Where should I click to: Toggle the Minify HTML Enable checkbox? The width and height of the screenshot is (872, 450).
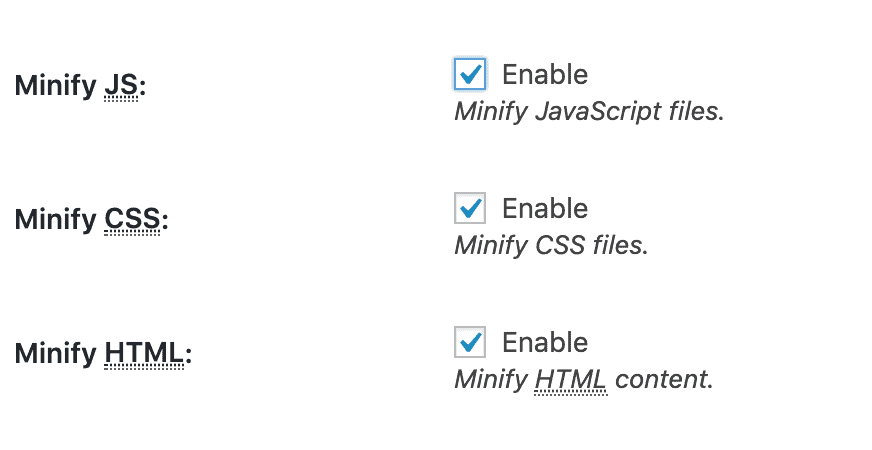pyautogui.click(x=470, y=342)
